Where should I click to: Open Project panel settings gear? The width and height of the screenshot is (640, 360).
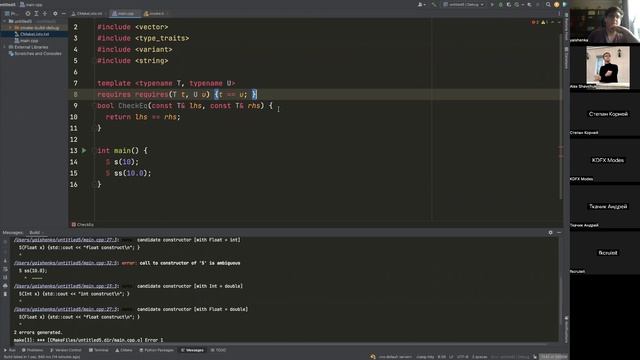(55, 13)
